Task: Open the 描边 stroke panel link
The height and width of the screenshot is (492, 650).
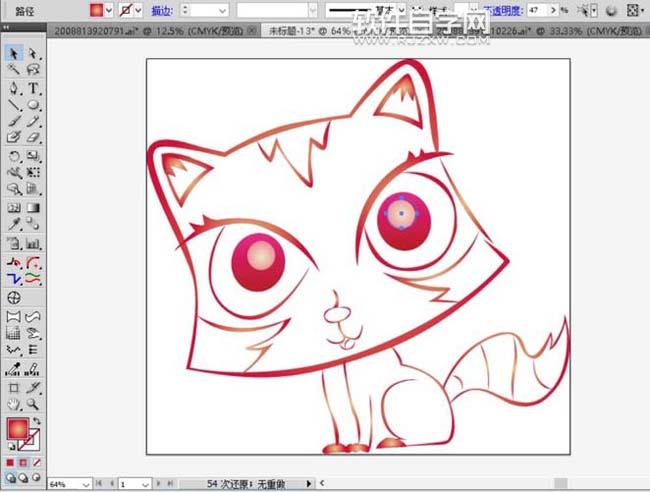Action: pyautogui.click(x=162, y=10)
